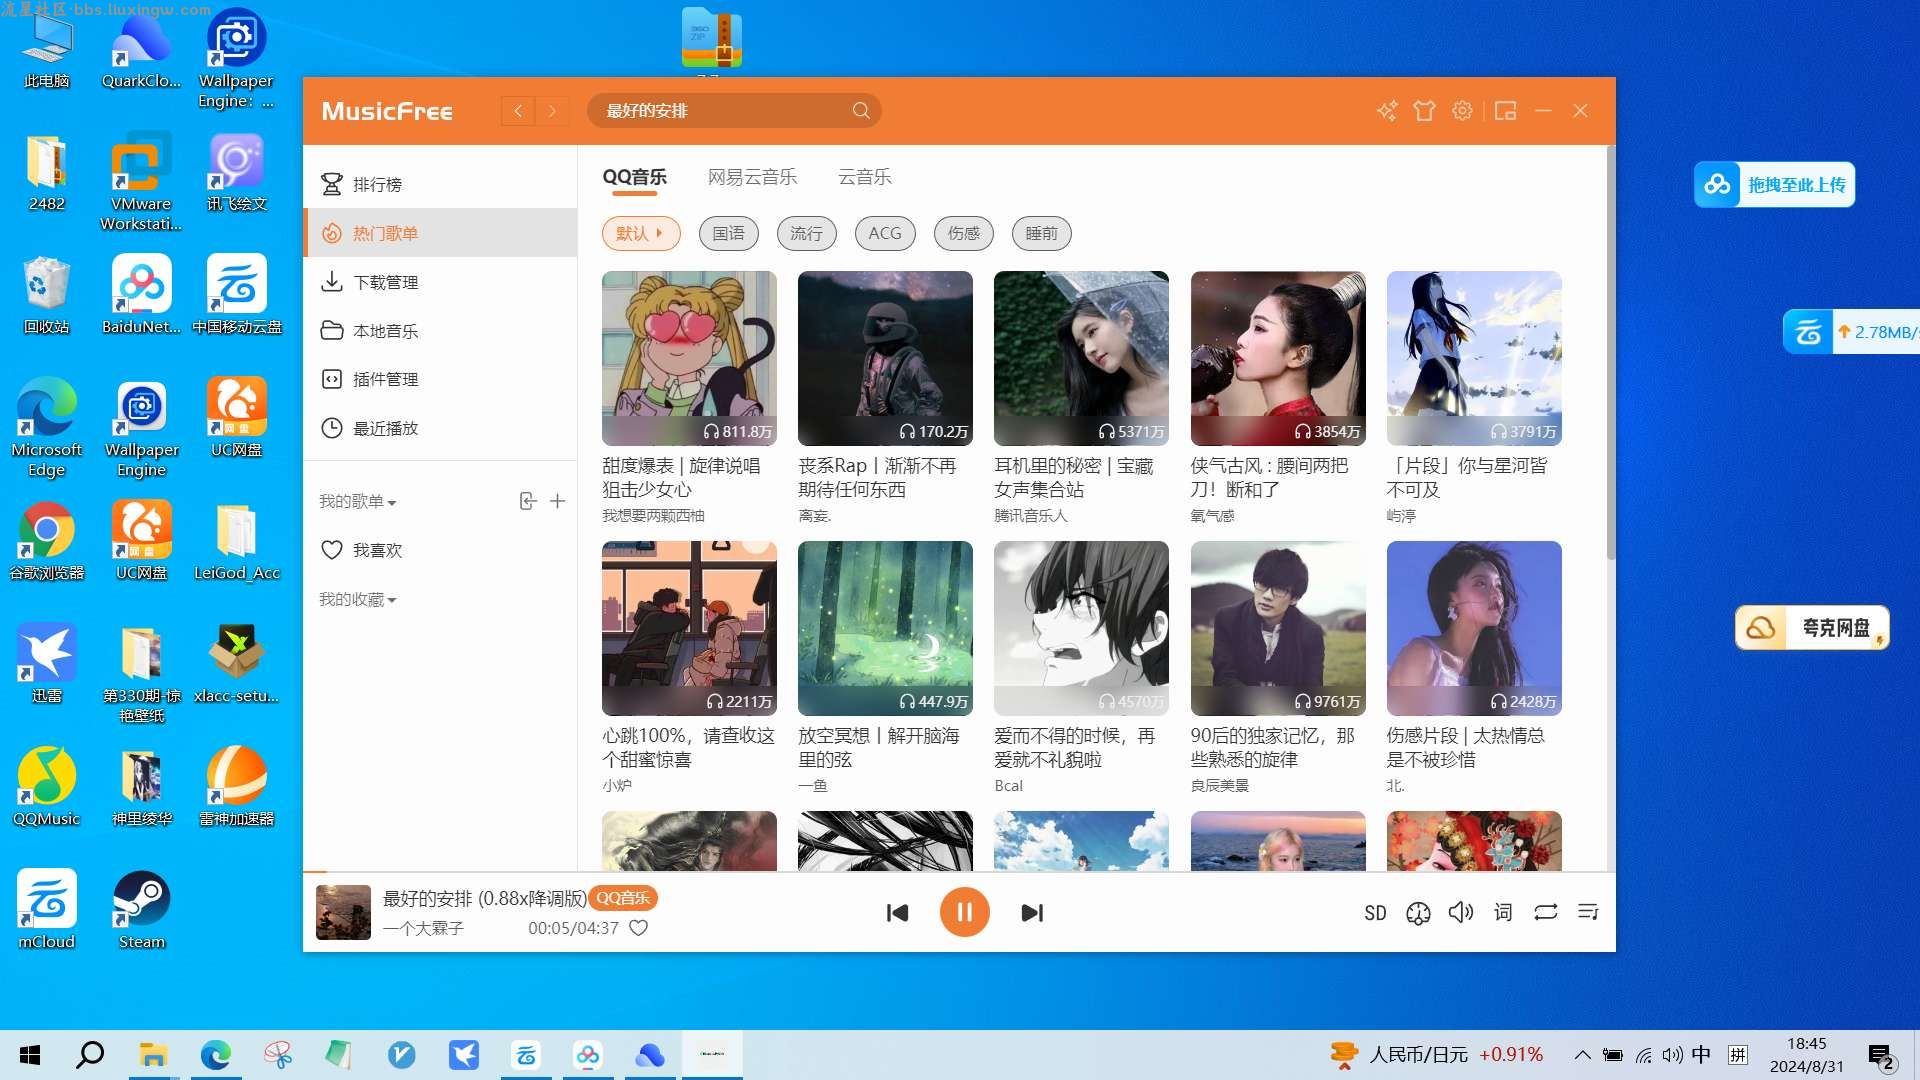1920x1080 pixels.
Task: Go forward with the right arrow button
Action: point(552,111)
